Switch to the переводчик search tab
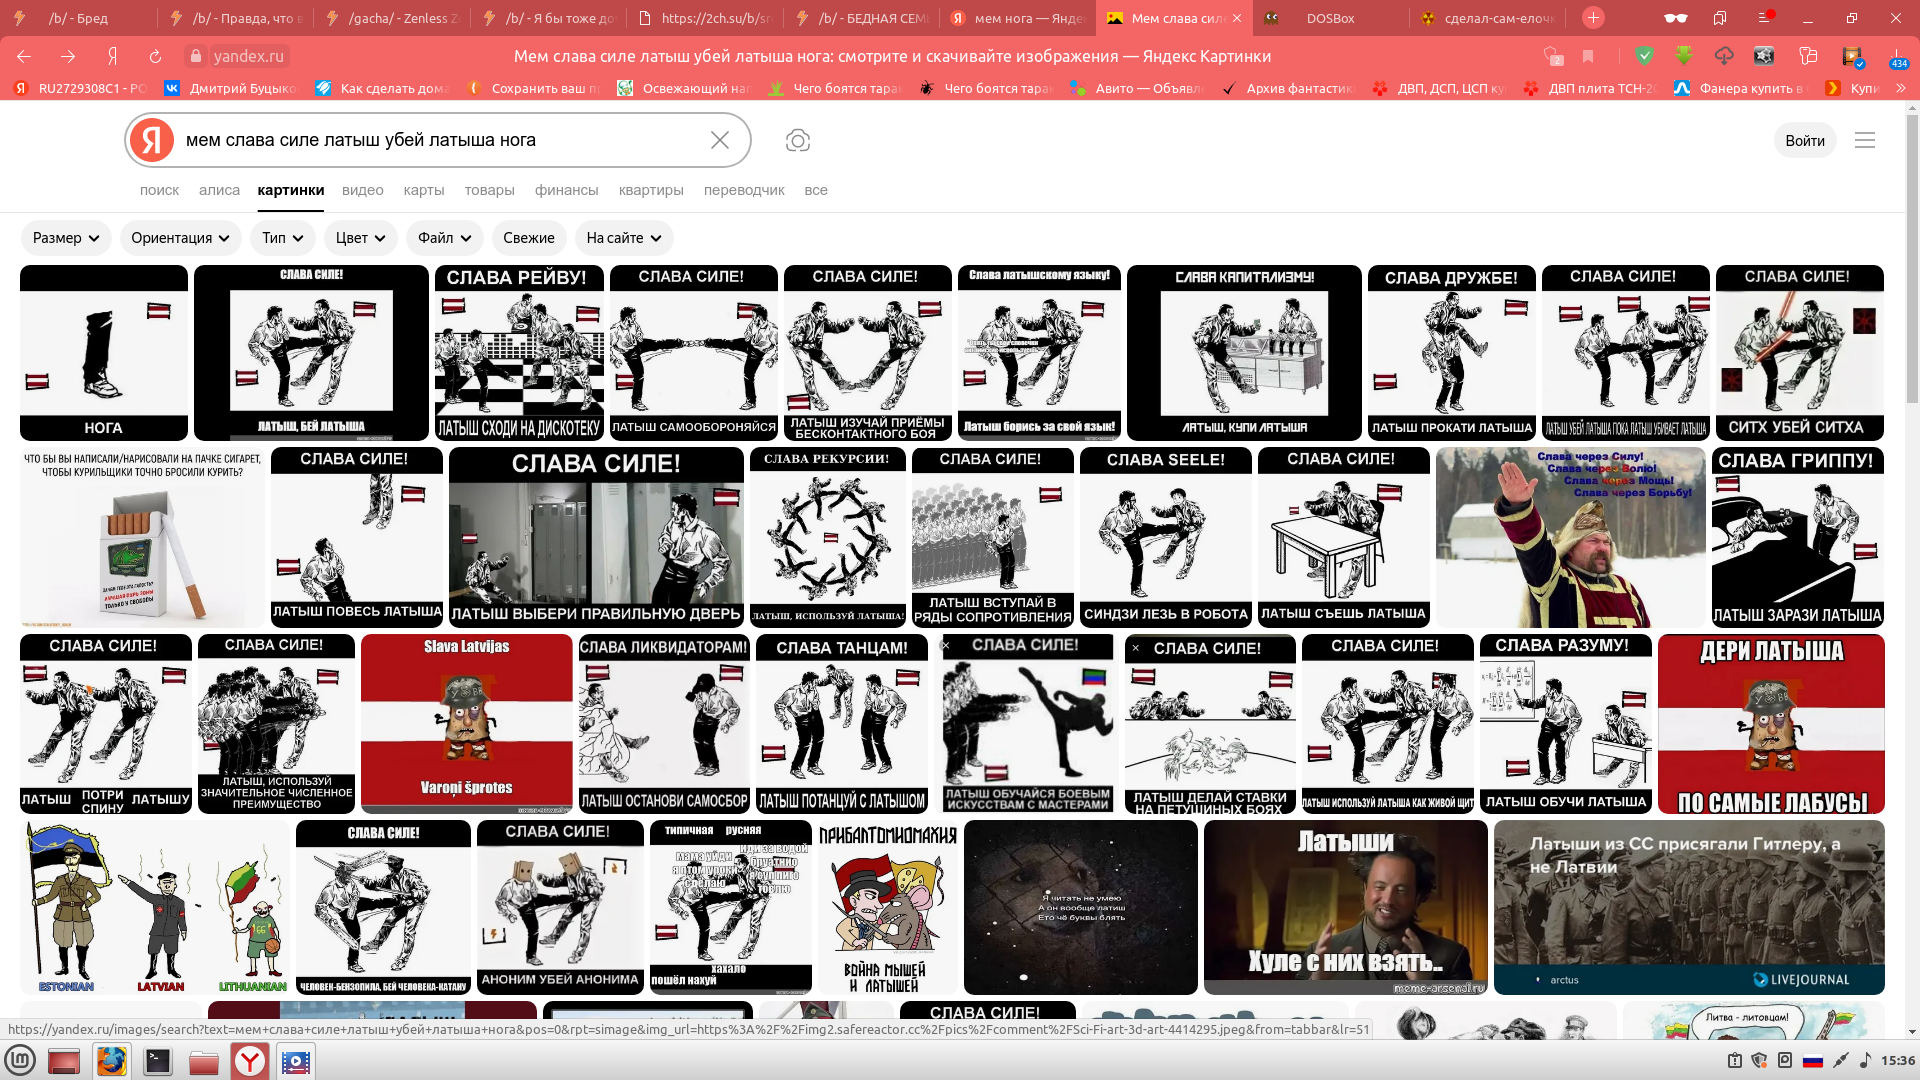1920x1080 pixels. (743, 190)
